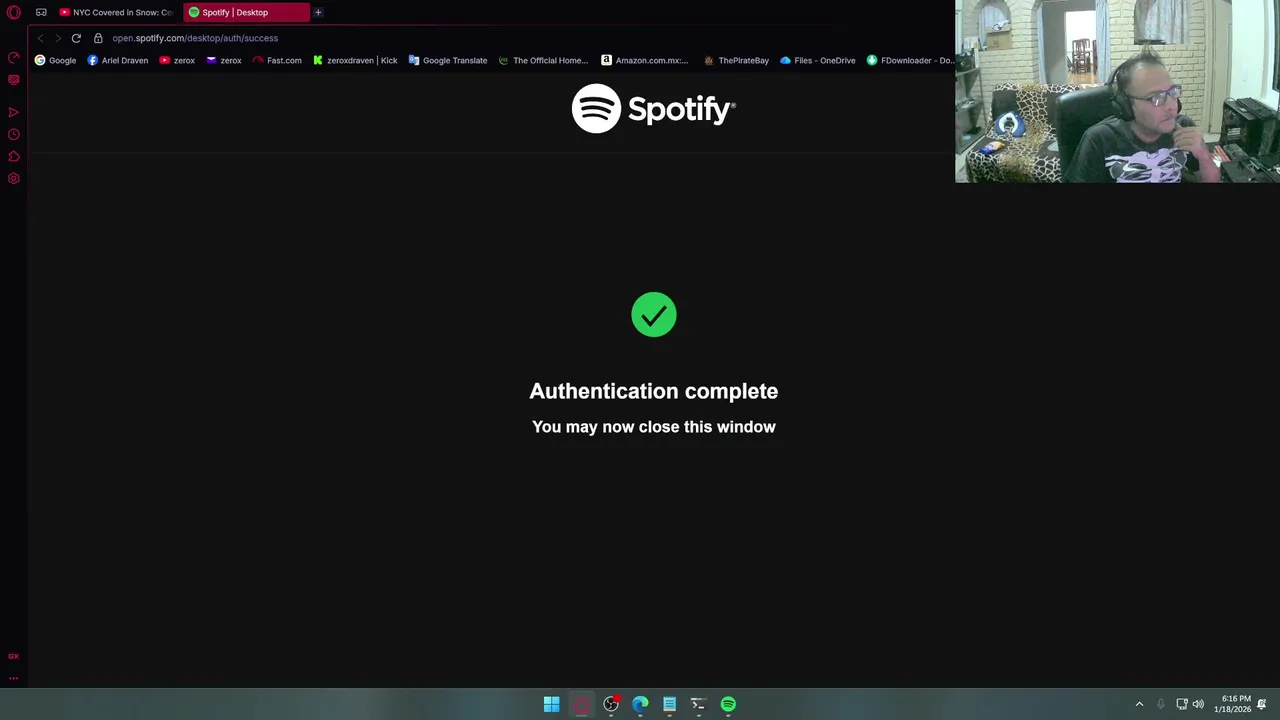Open the three-dots sidebar setup menu
The image size is (1280, 720).
14,678
